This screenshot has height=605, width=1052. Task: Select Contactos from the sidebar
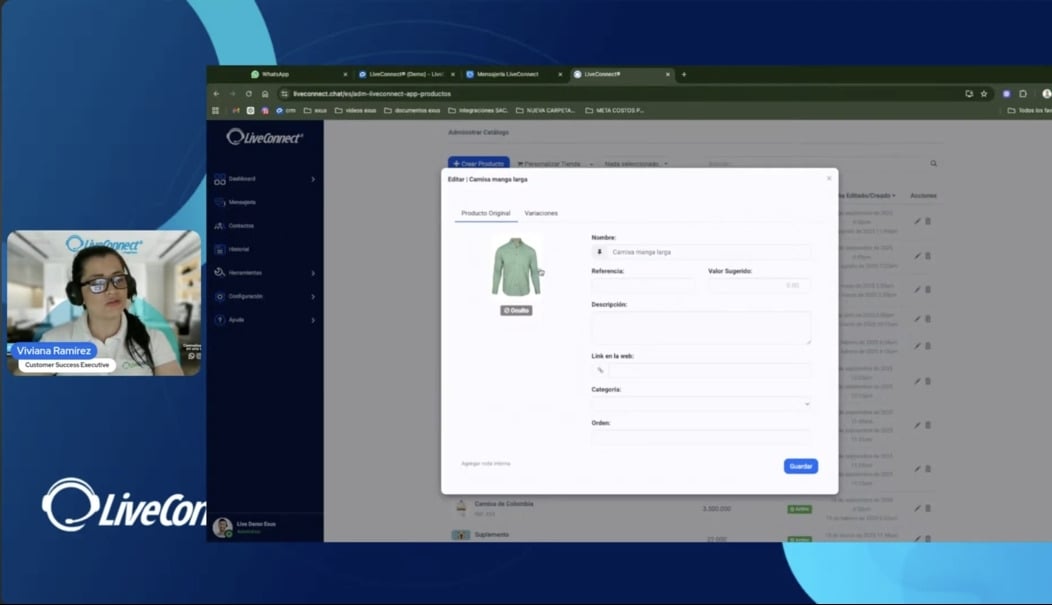pos(243,225)
